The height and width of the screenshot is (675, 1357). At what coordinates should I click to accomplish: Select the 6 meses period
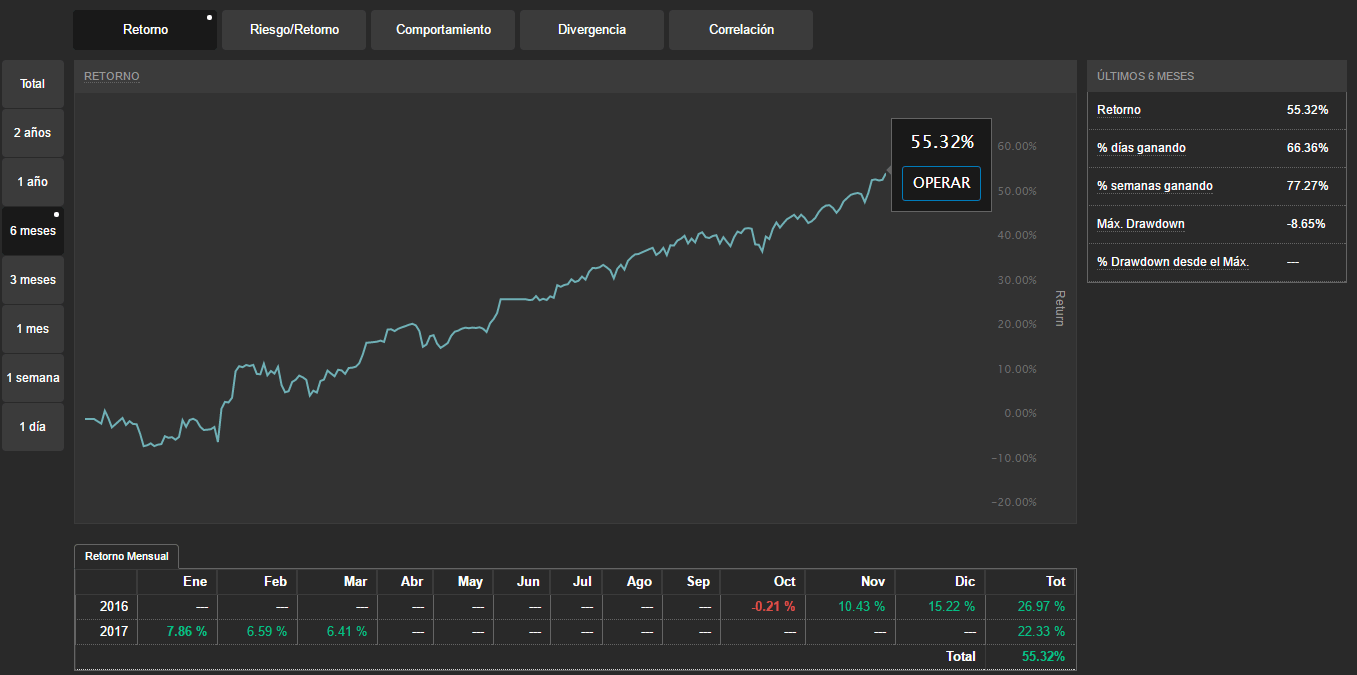point(33,231)
